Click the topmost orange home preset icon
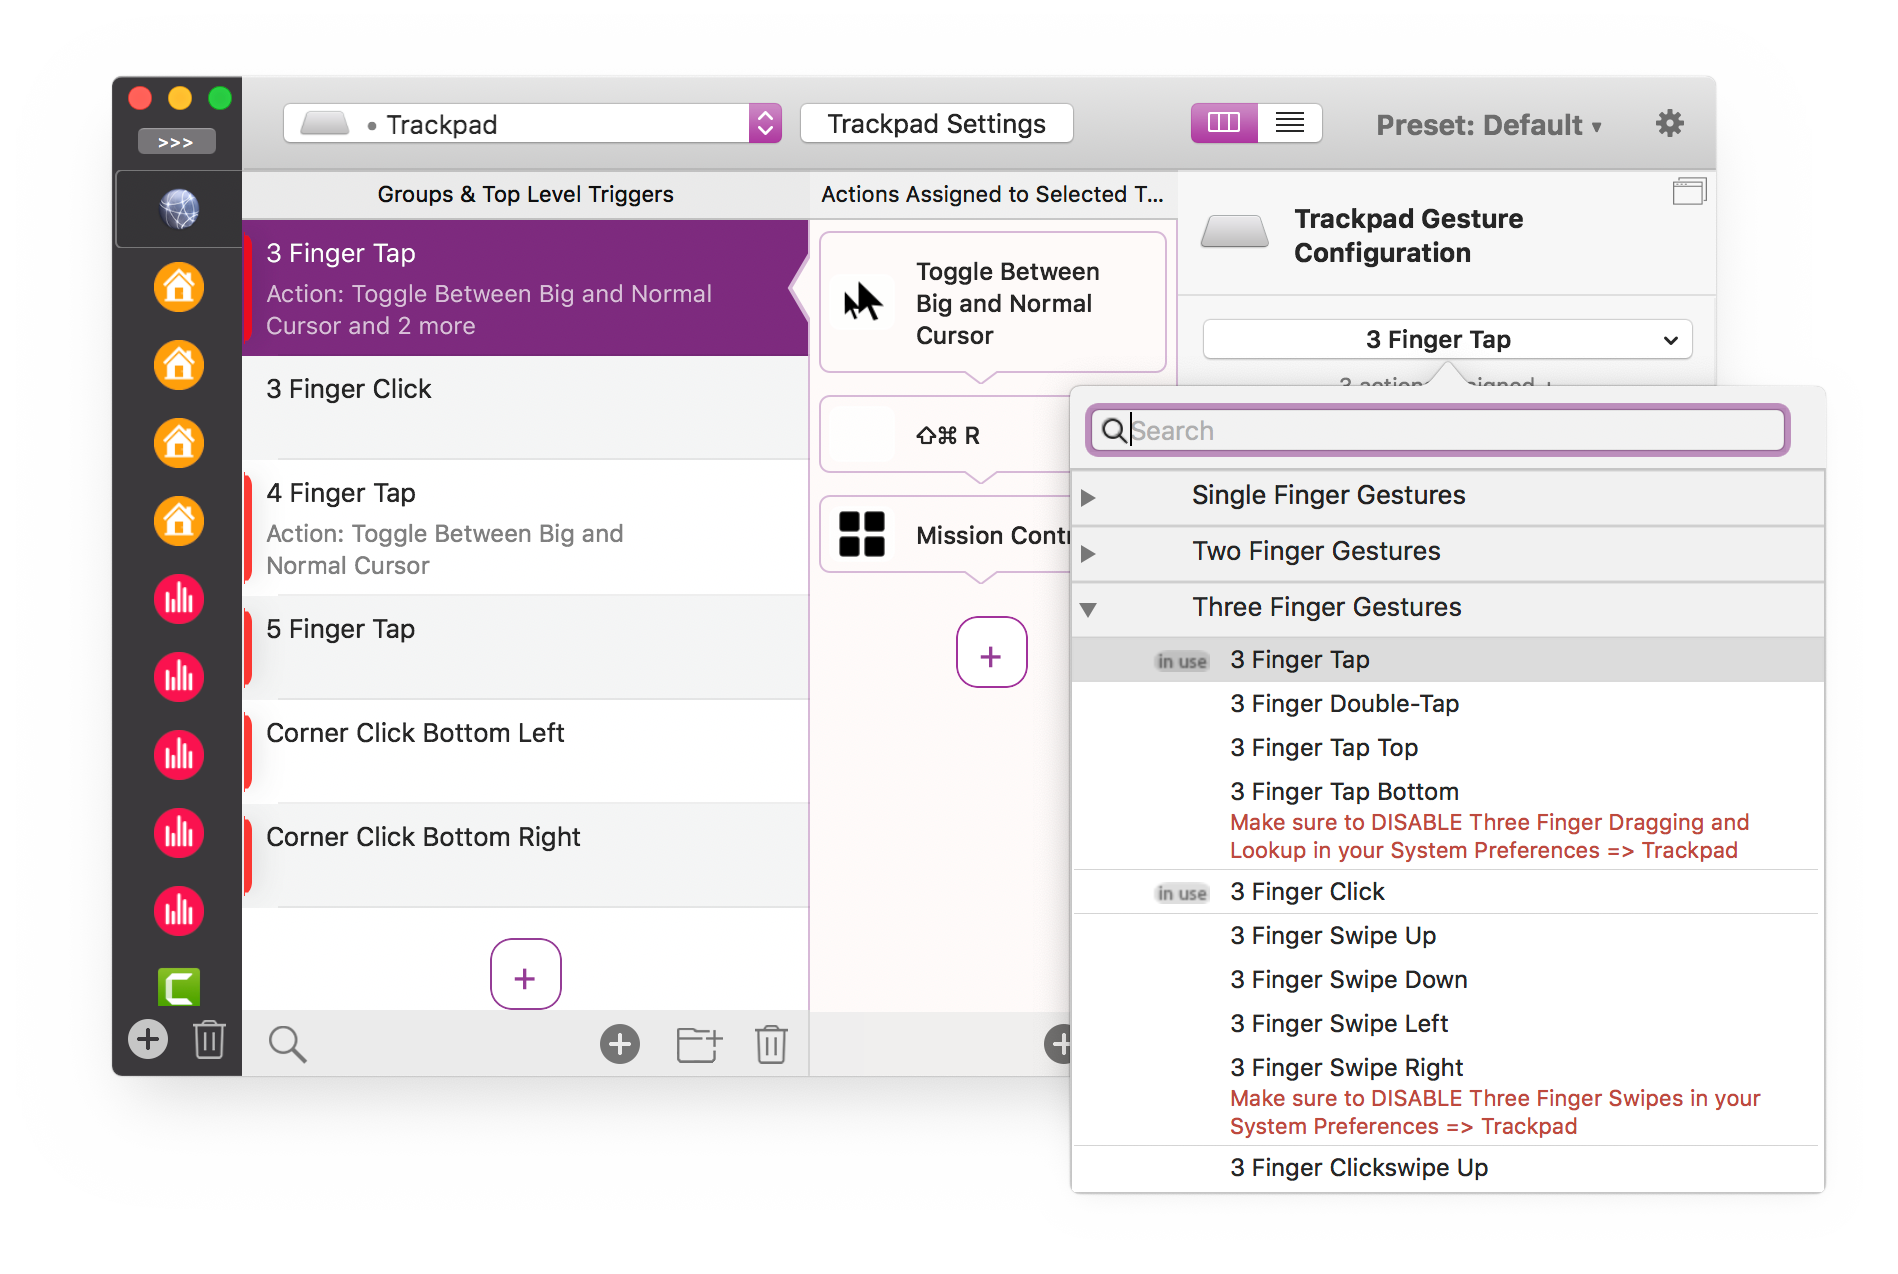Viewport: 1898px width, 1274px height. [x=178, y=287]
